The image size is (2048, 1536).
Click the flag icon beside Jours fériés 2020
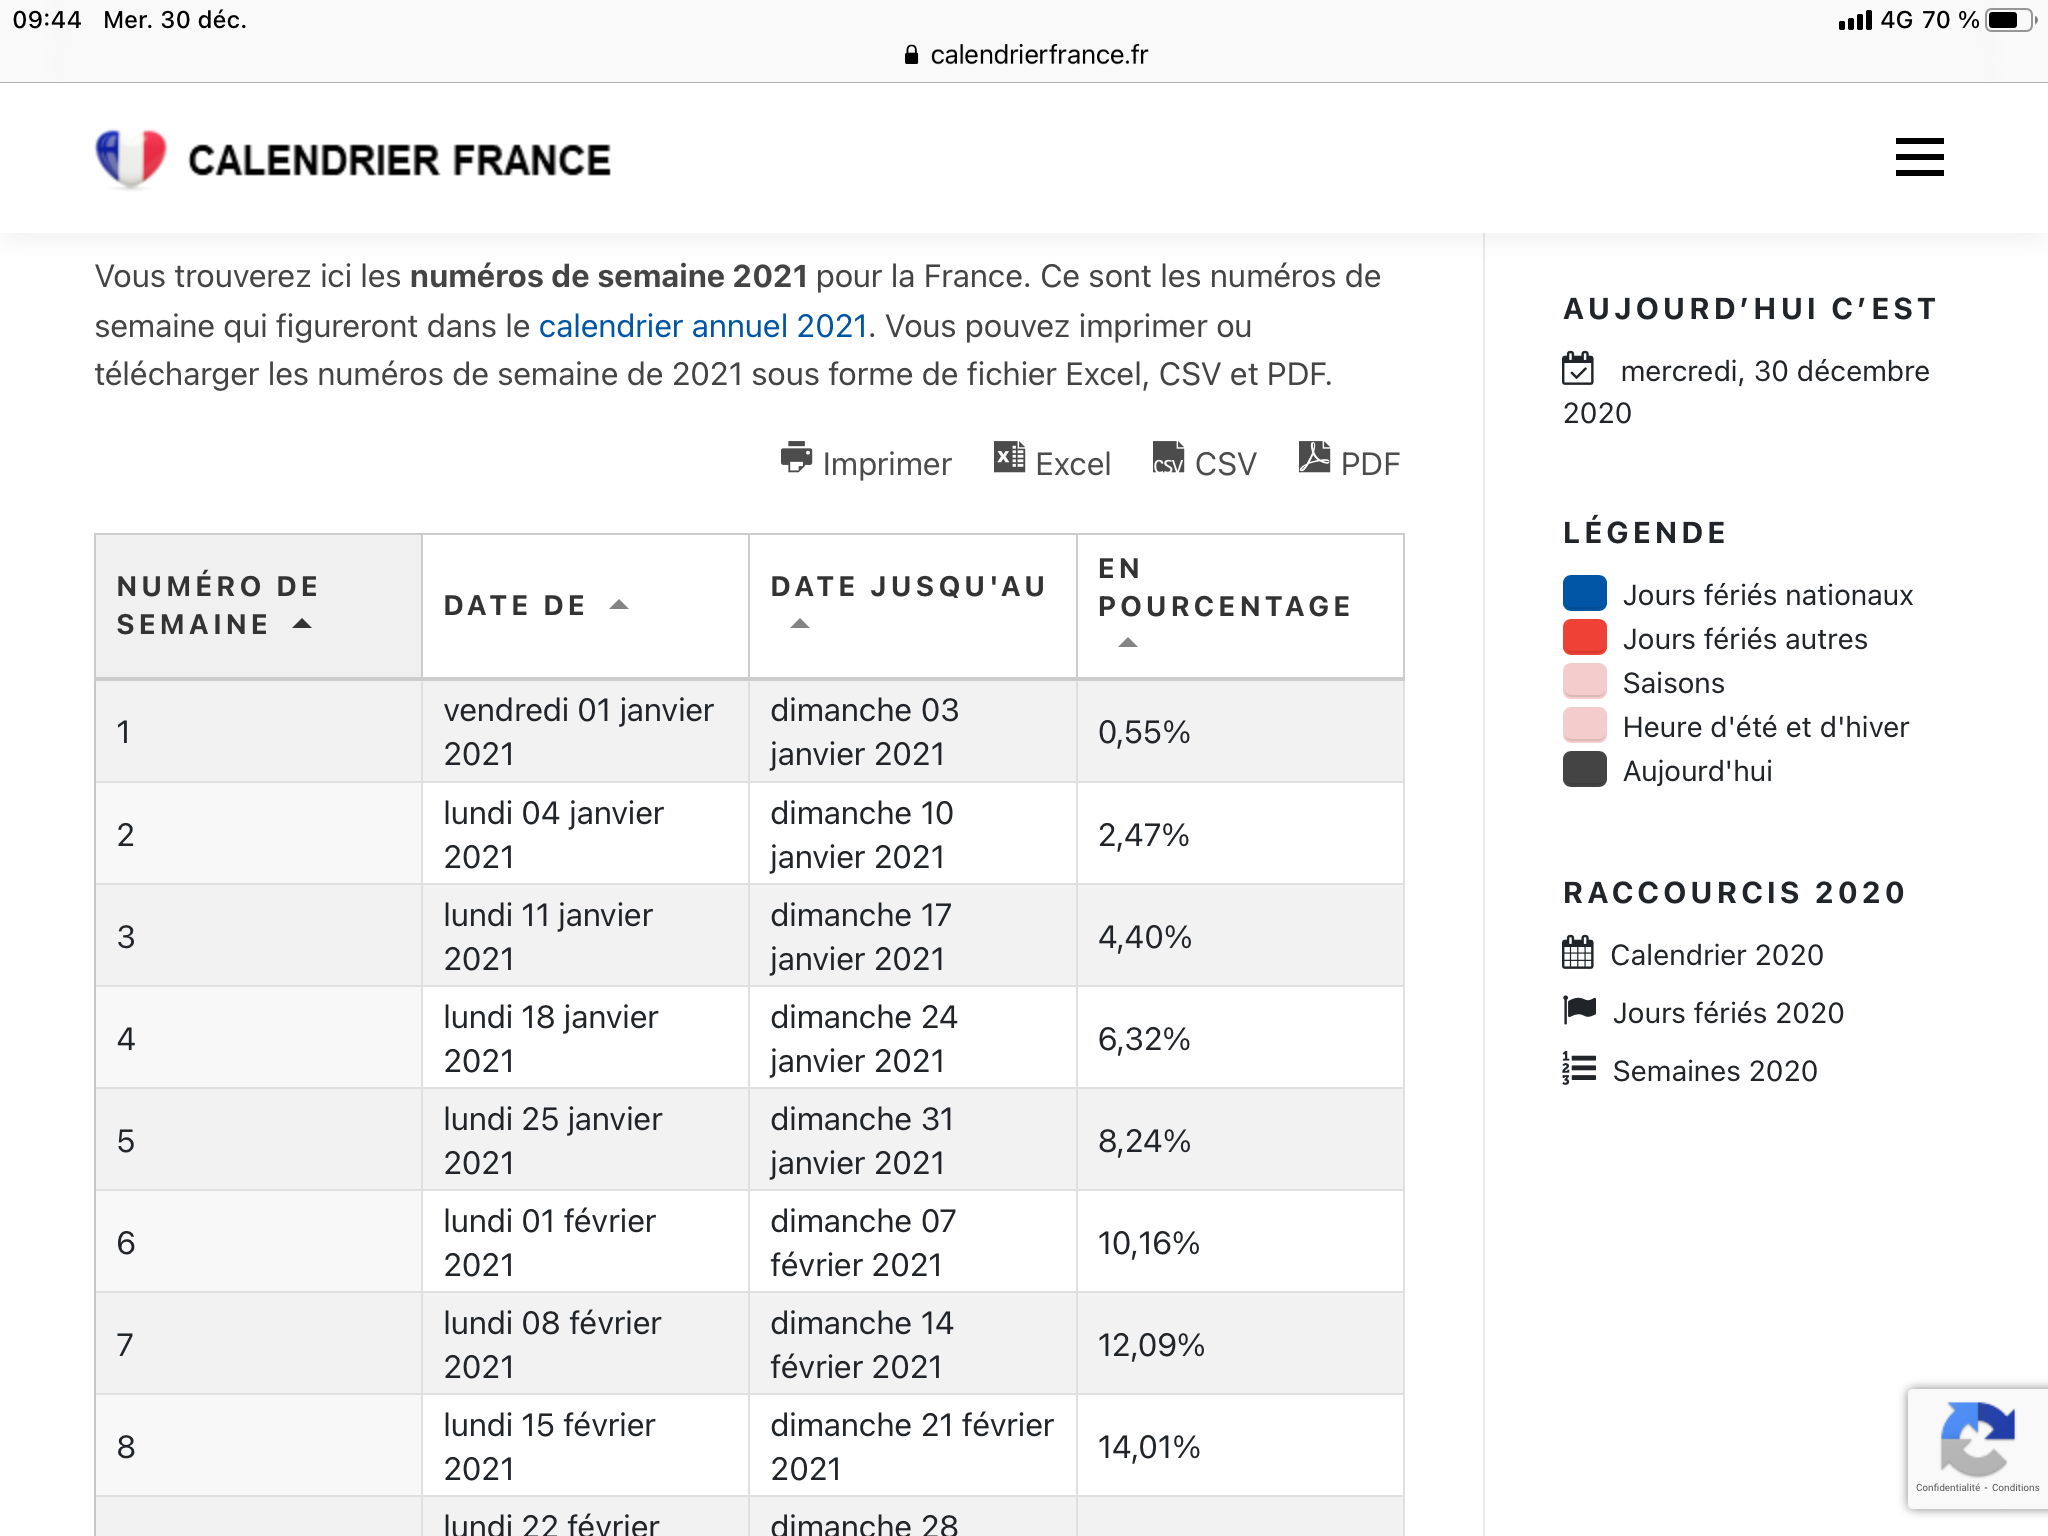tap(1579, 1010)
